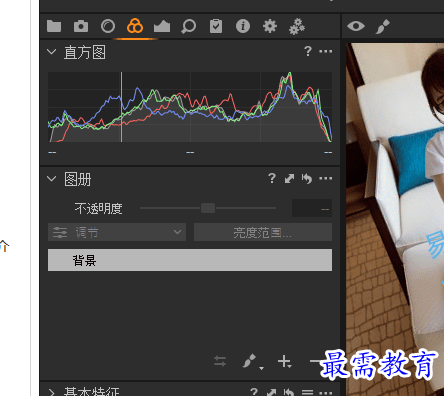Click the 图册 panel expand arrows icon
Screen dimensions: 444x396
click(x=289, y=179)
